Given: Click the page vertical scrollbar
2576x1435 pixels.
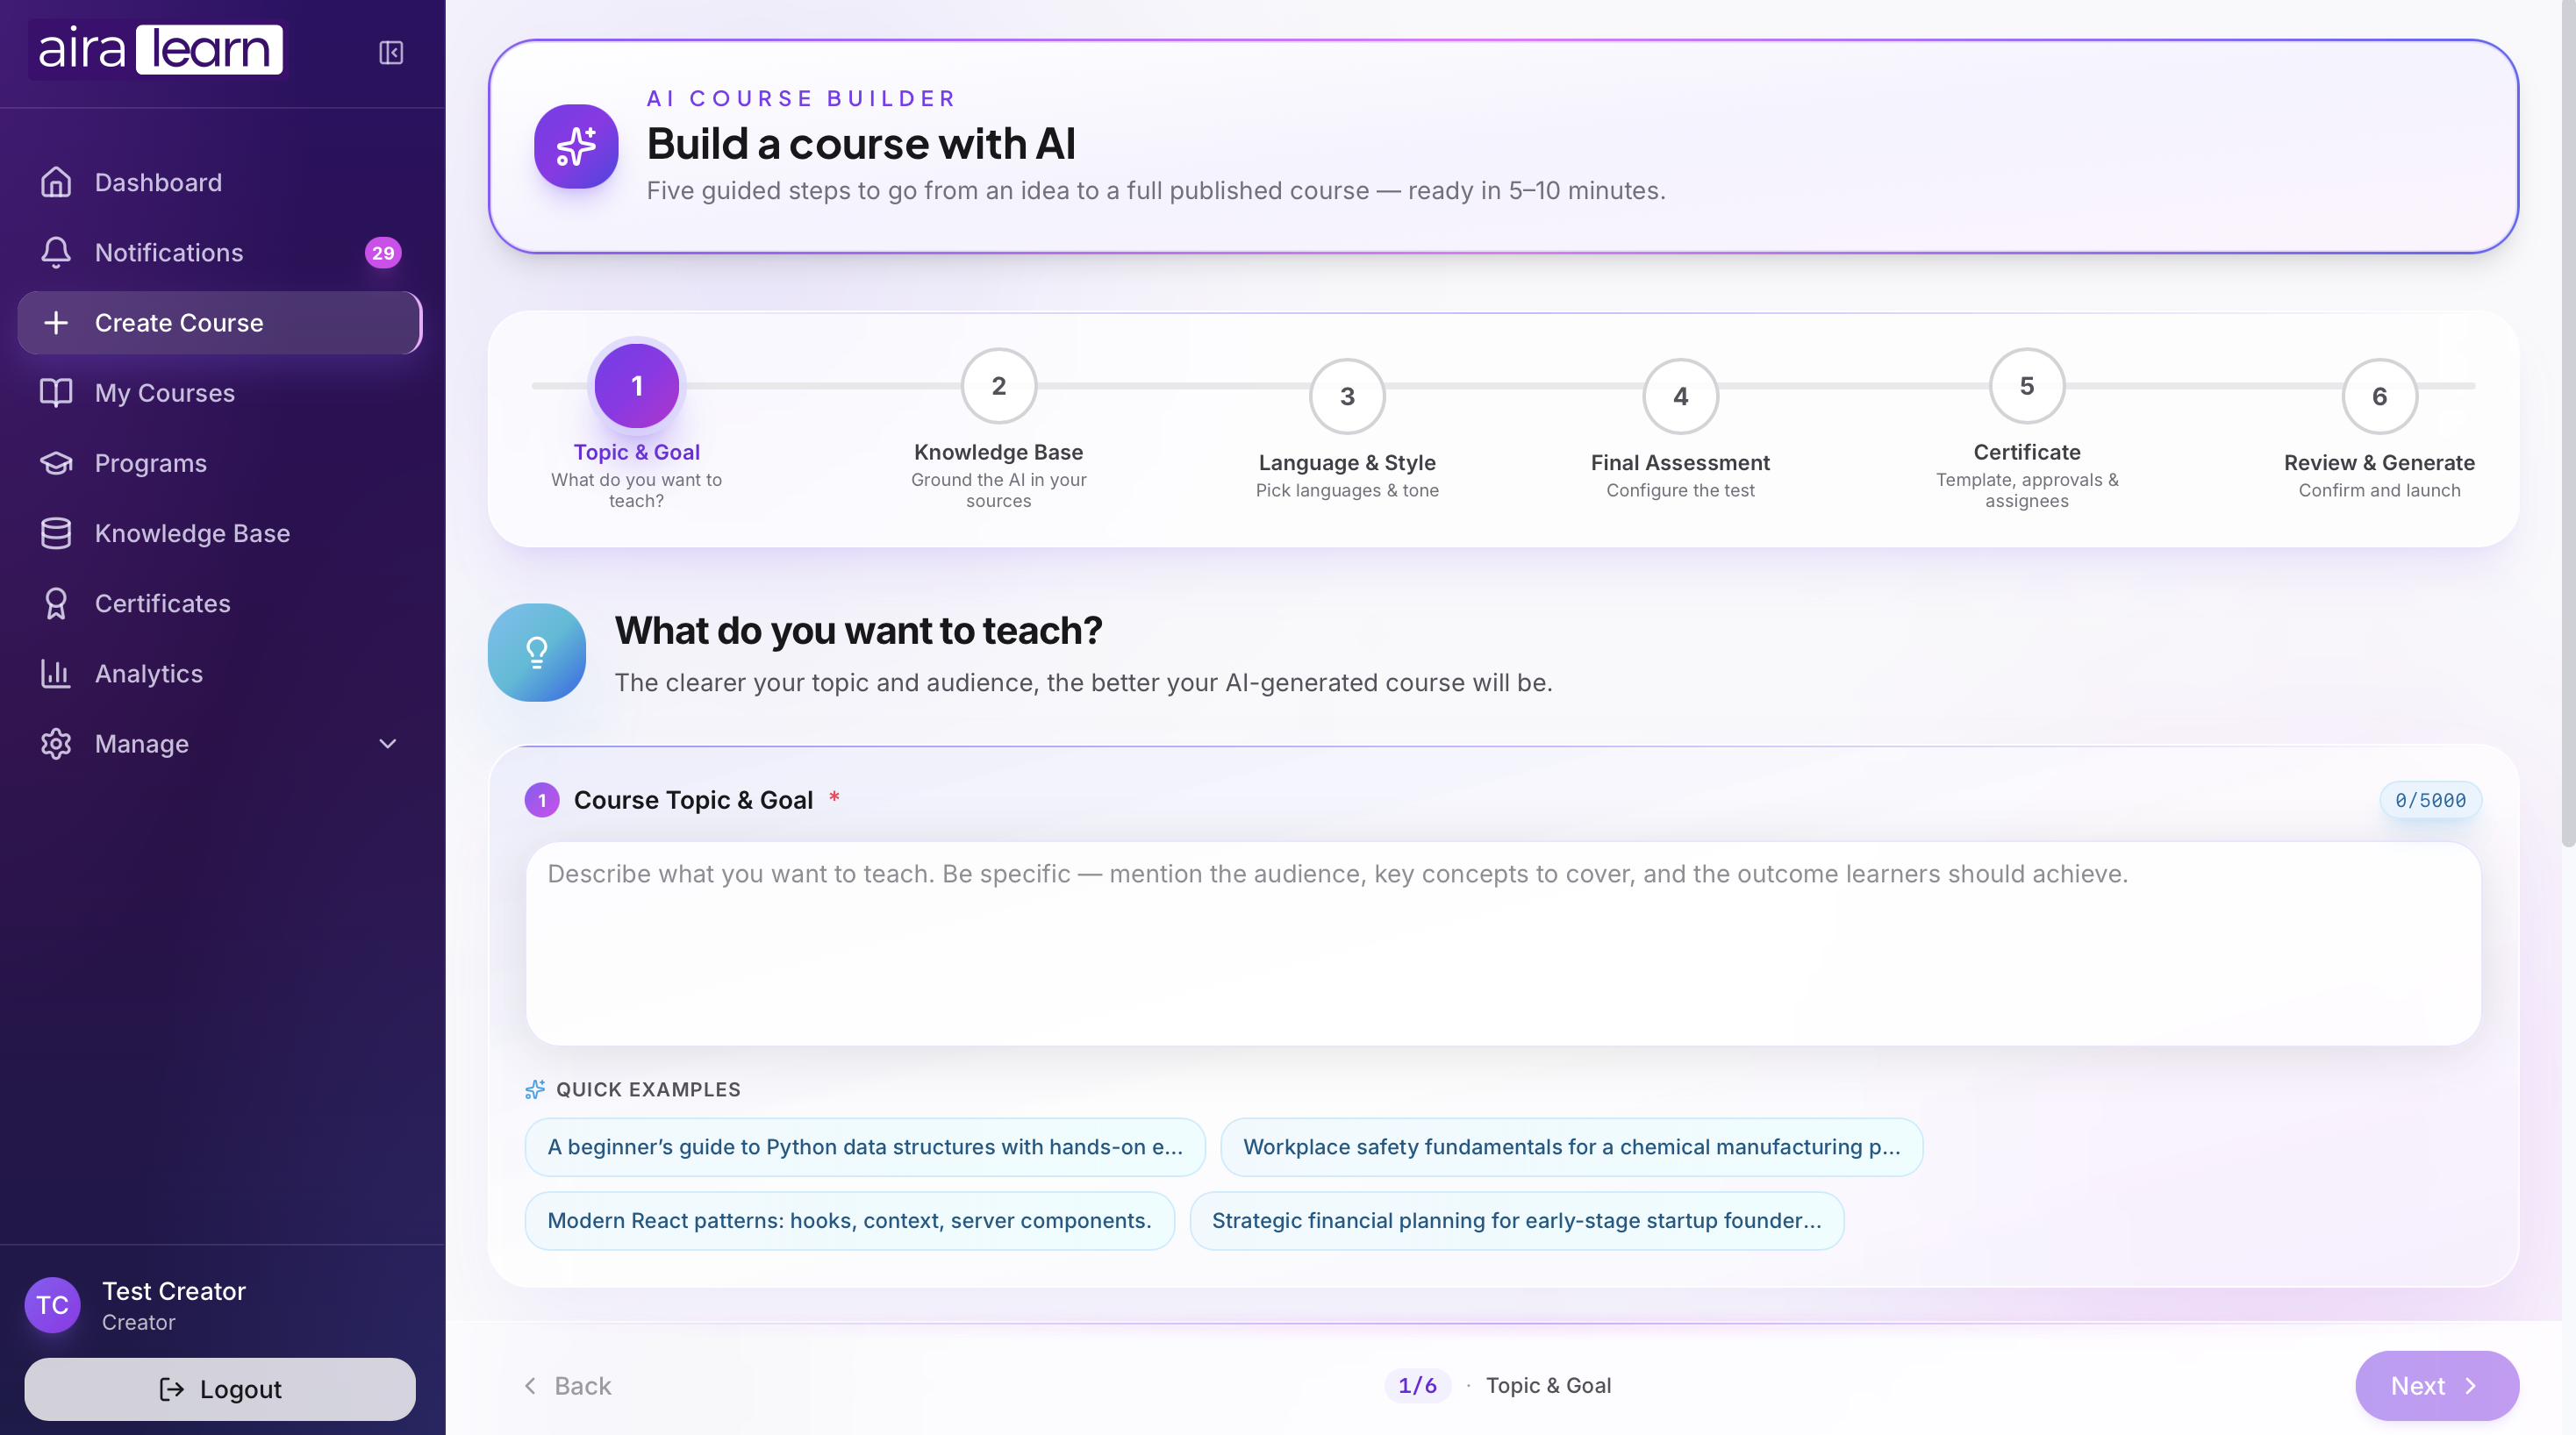Looking at the screenshot, I should 2567,425.
